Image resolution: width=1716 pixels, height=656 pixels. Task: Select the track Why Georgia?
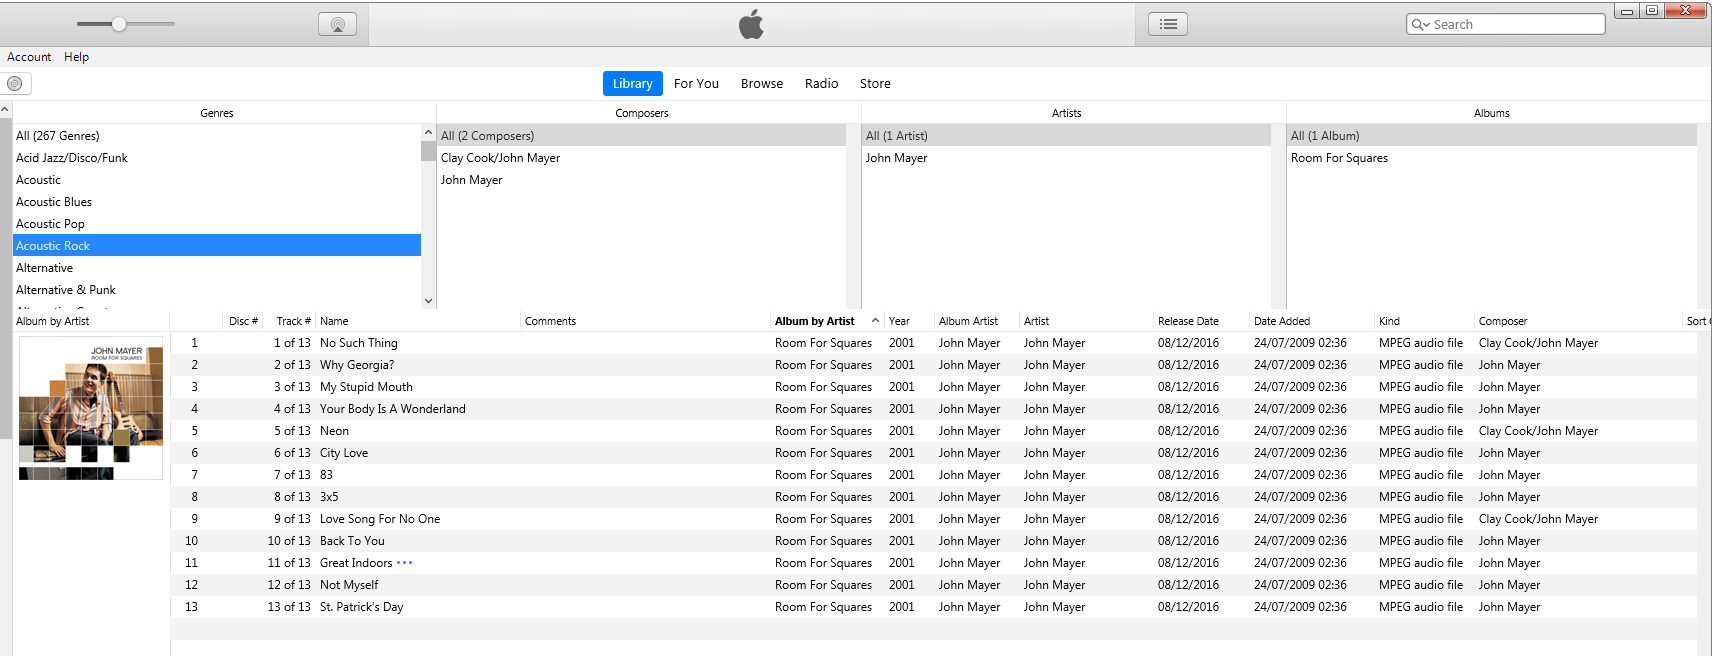(x=357, y=365)
